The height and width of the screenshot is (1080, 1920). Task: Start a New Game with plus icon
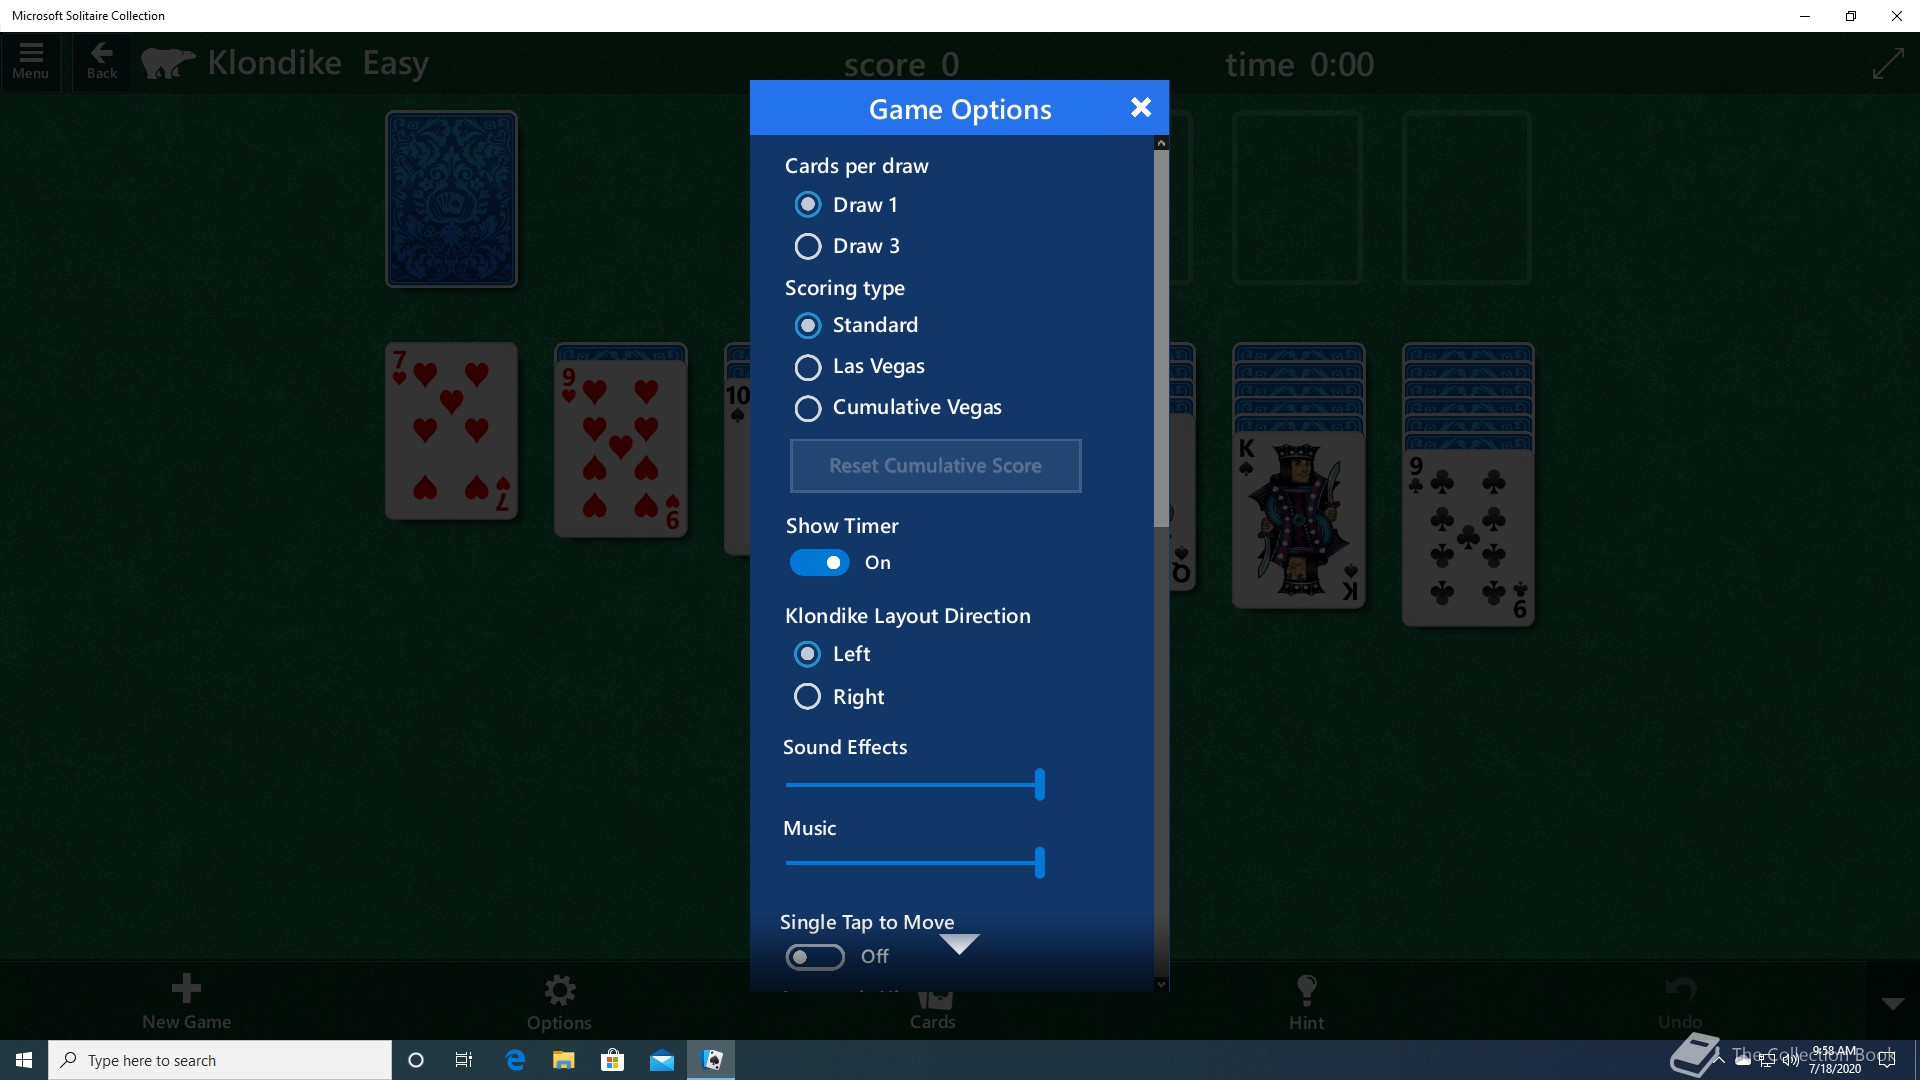(x=186, y=1001)
